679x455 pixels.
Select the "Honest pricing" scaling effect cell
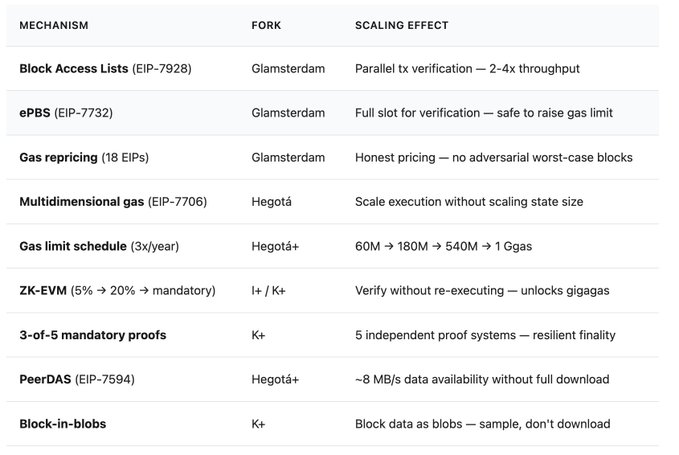click(494, 157)
